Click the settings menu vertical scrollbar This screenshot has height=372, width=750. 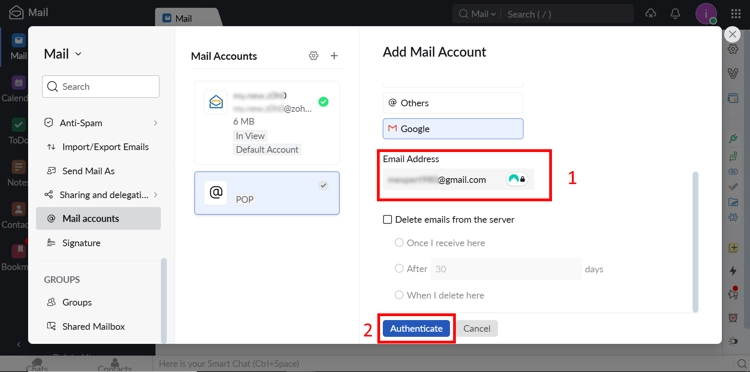pos(164,300)
